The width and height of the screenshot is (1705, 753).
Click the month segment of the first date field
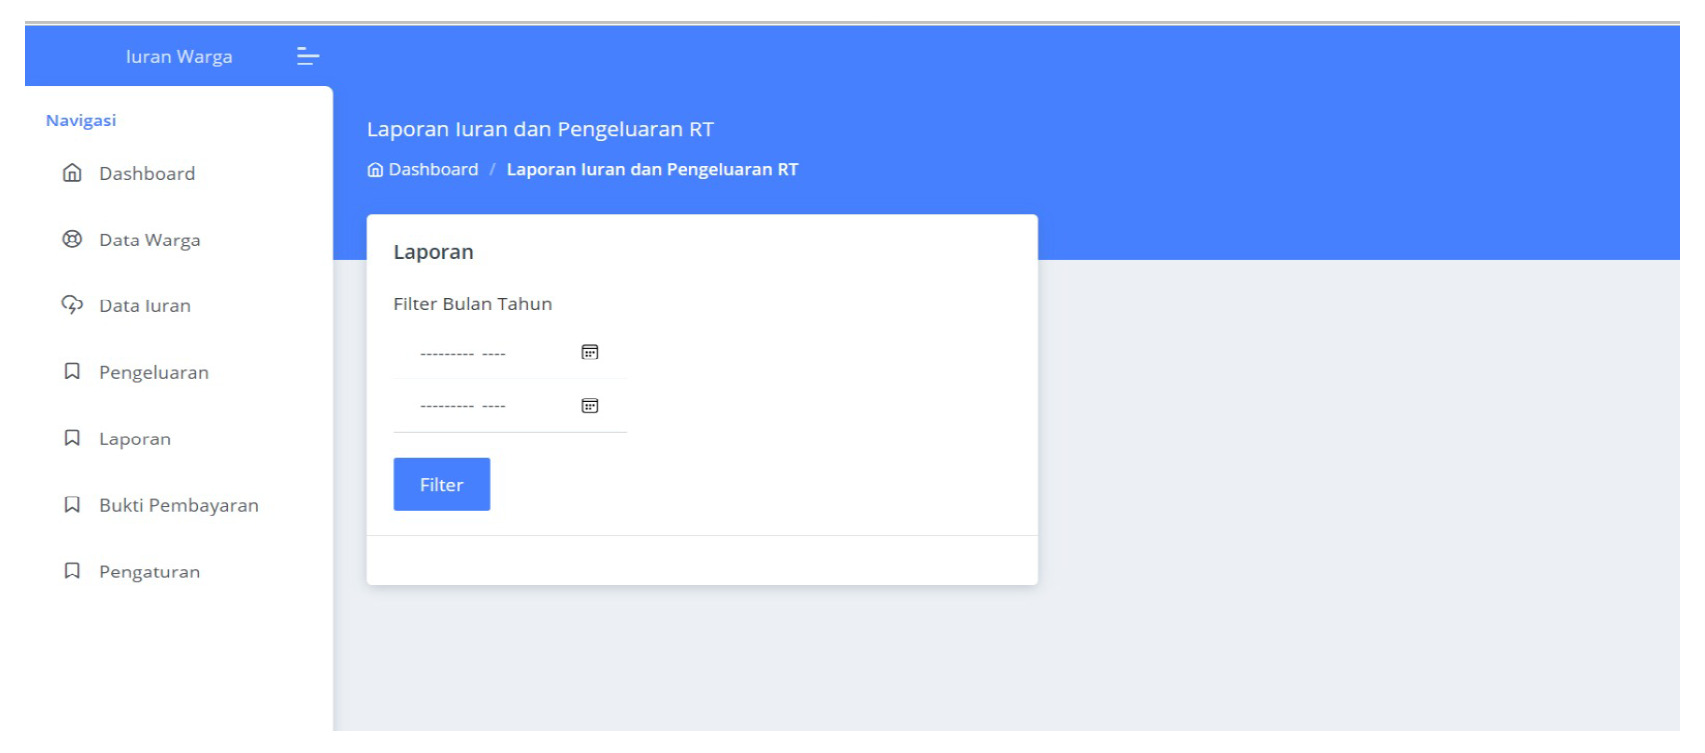click(446, 354)
